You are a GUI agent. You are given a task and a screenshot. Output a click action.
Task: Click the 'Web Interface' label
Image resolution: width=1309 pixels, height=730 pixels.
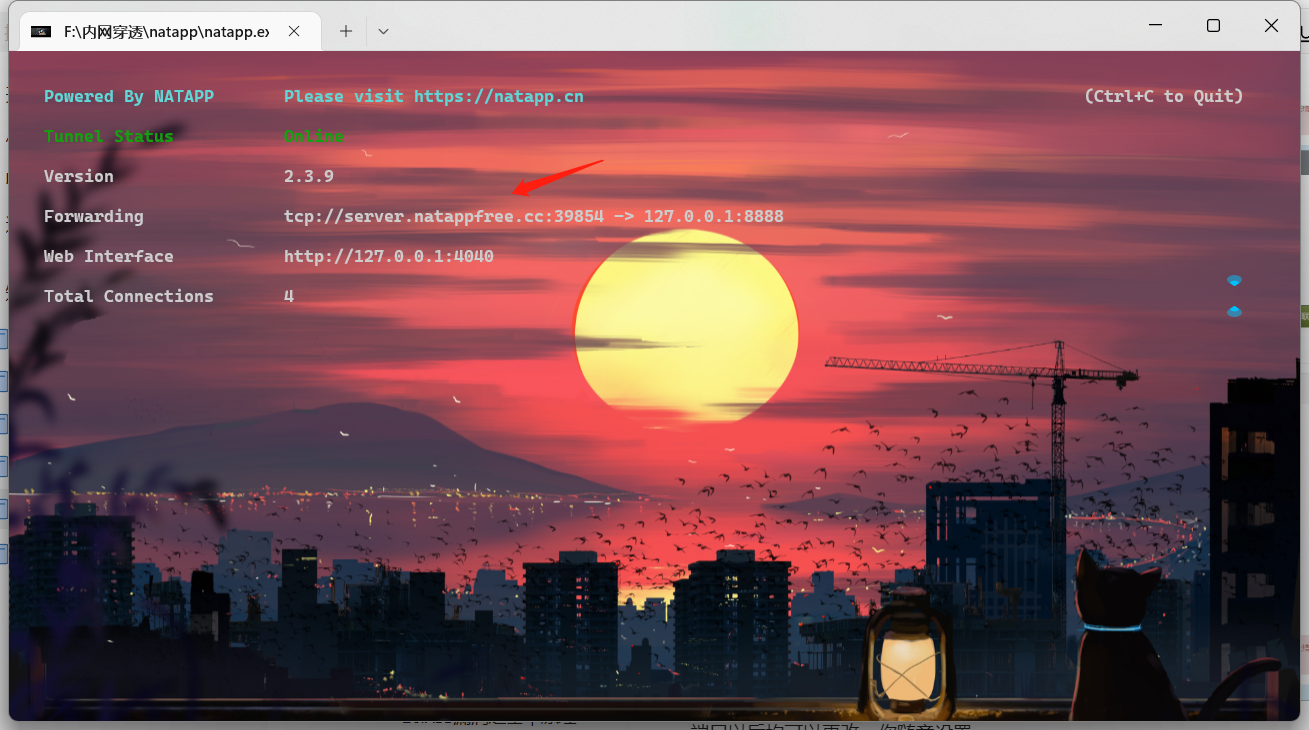click(109, 256)
